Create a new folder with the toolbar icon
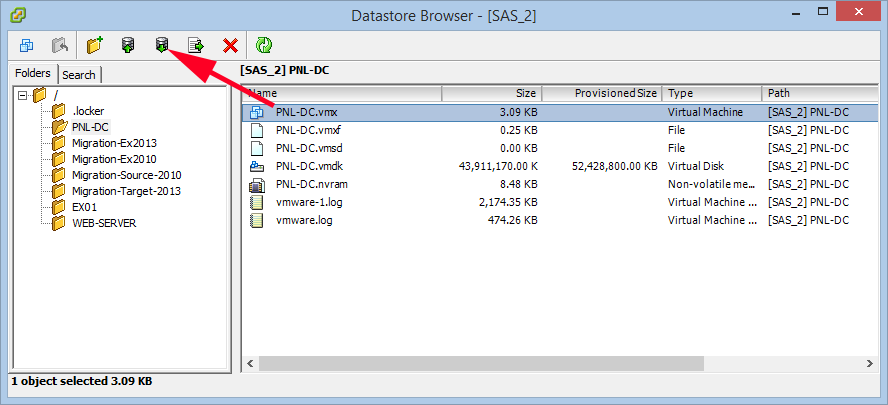888x405 pixels. coord(95,45)
